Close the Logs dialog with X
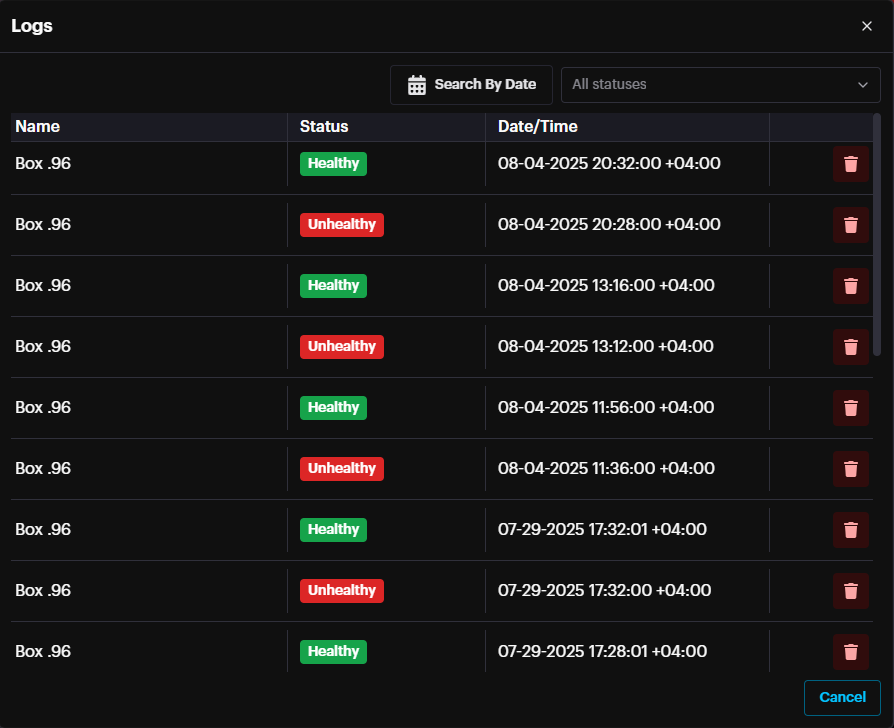Screen dimensions: 894x728 click(867, 26)
